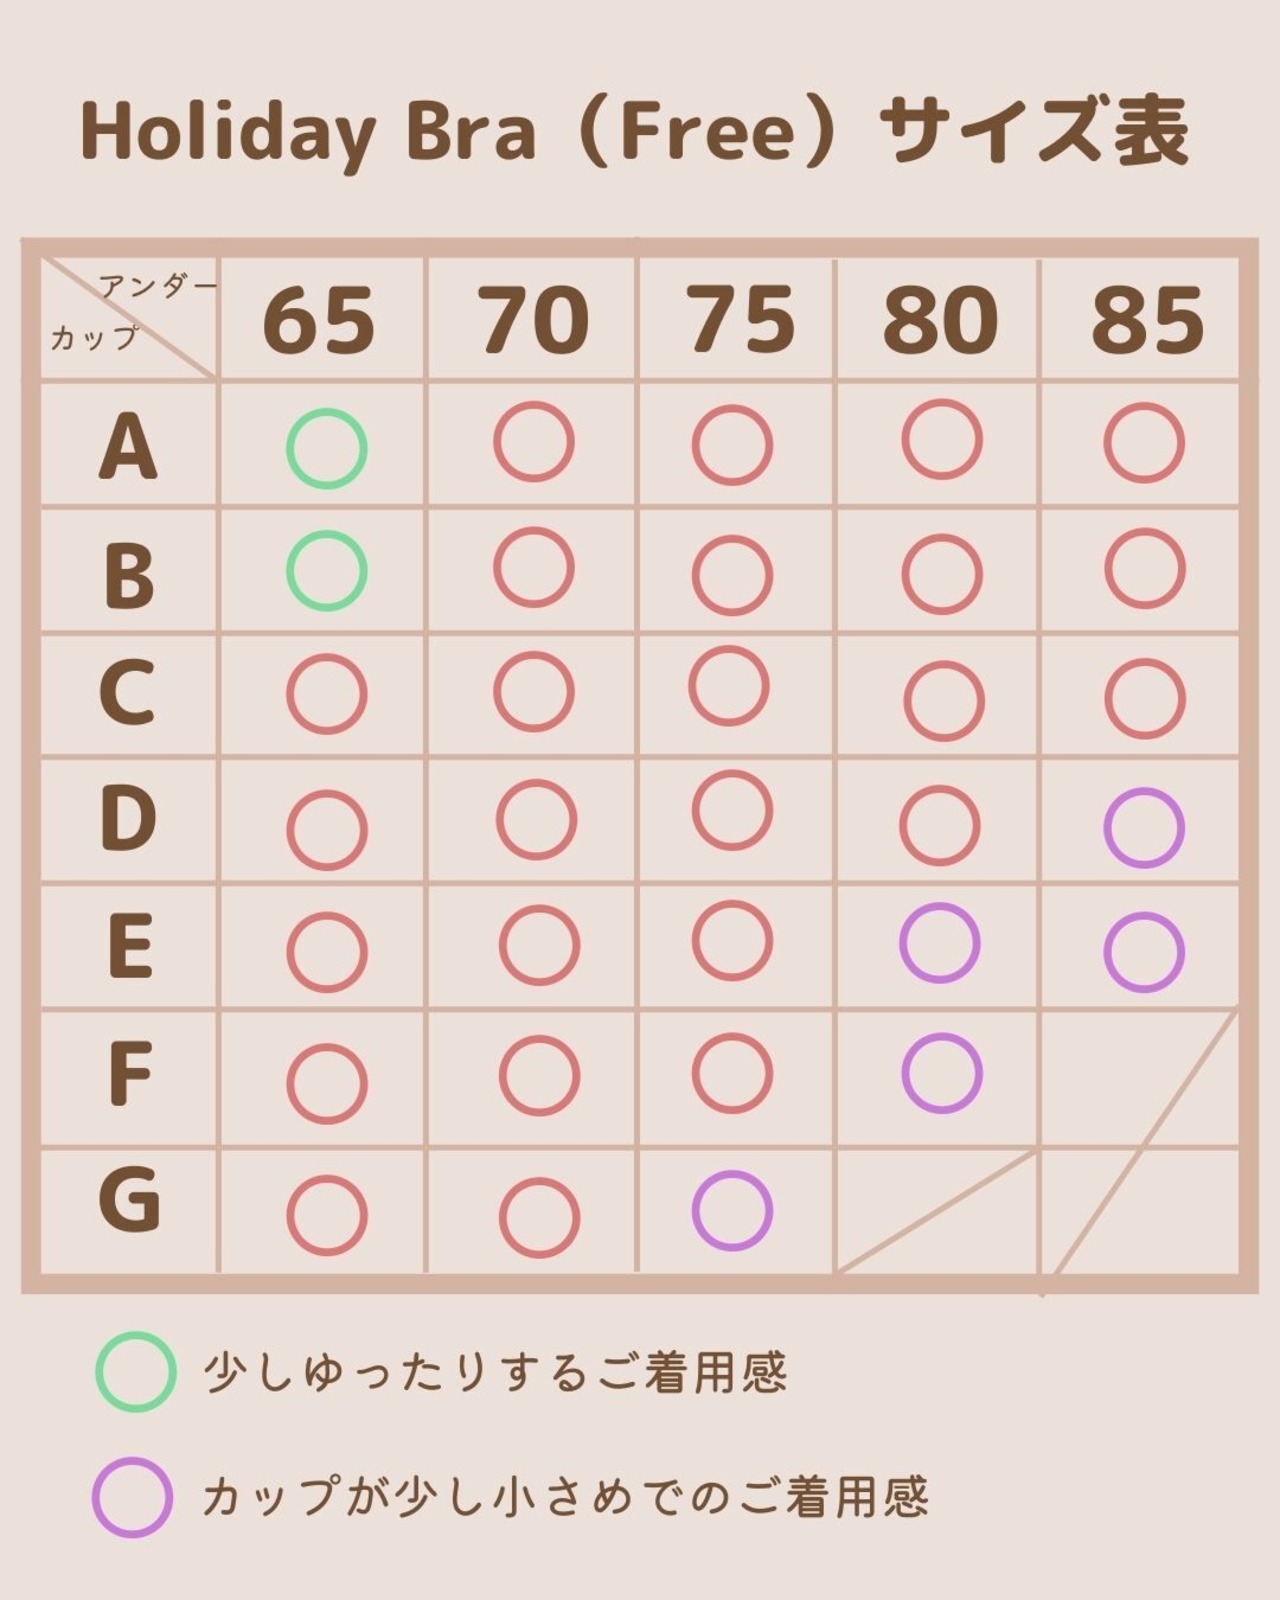Select the 85 underbust column header
The height and width of the screenshot is (1600, 1280).
[1147, 321]
